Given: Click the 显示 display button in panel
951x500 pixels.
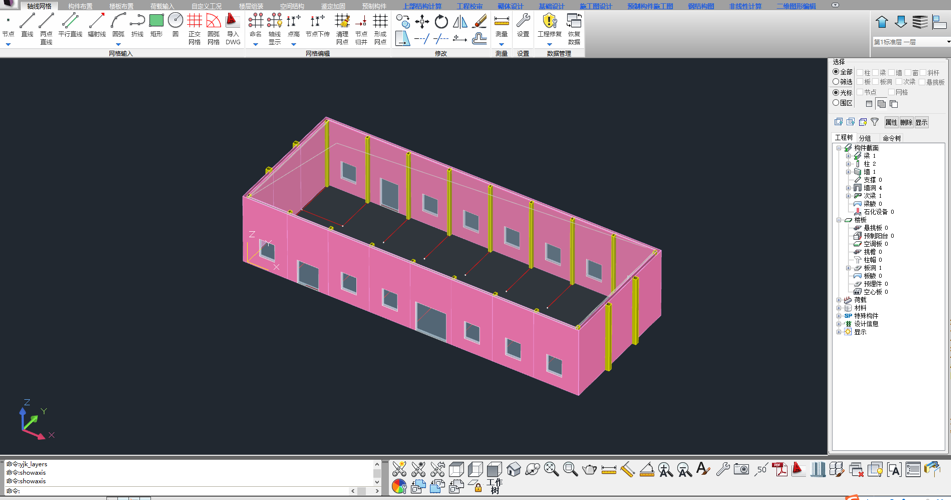Looking at the screenshot, I should (x=921, y=122).
